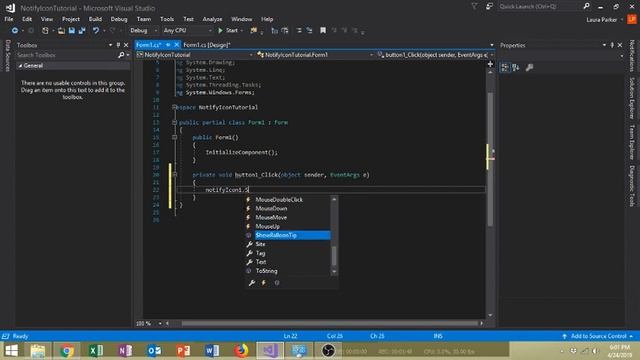640x360 pixels.
Task: Open the Any CPU platform dropdown
Action: [187, 31]
